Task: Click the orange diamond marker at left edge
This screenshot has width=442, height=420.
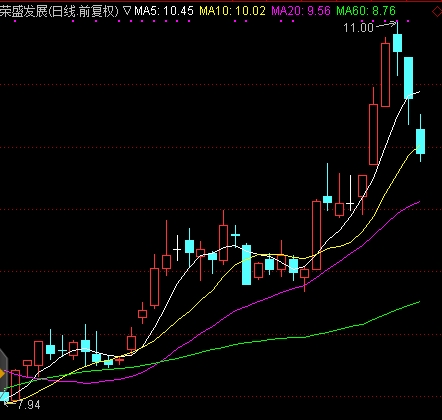Action: 2,374
